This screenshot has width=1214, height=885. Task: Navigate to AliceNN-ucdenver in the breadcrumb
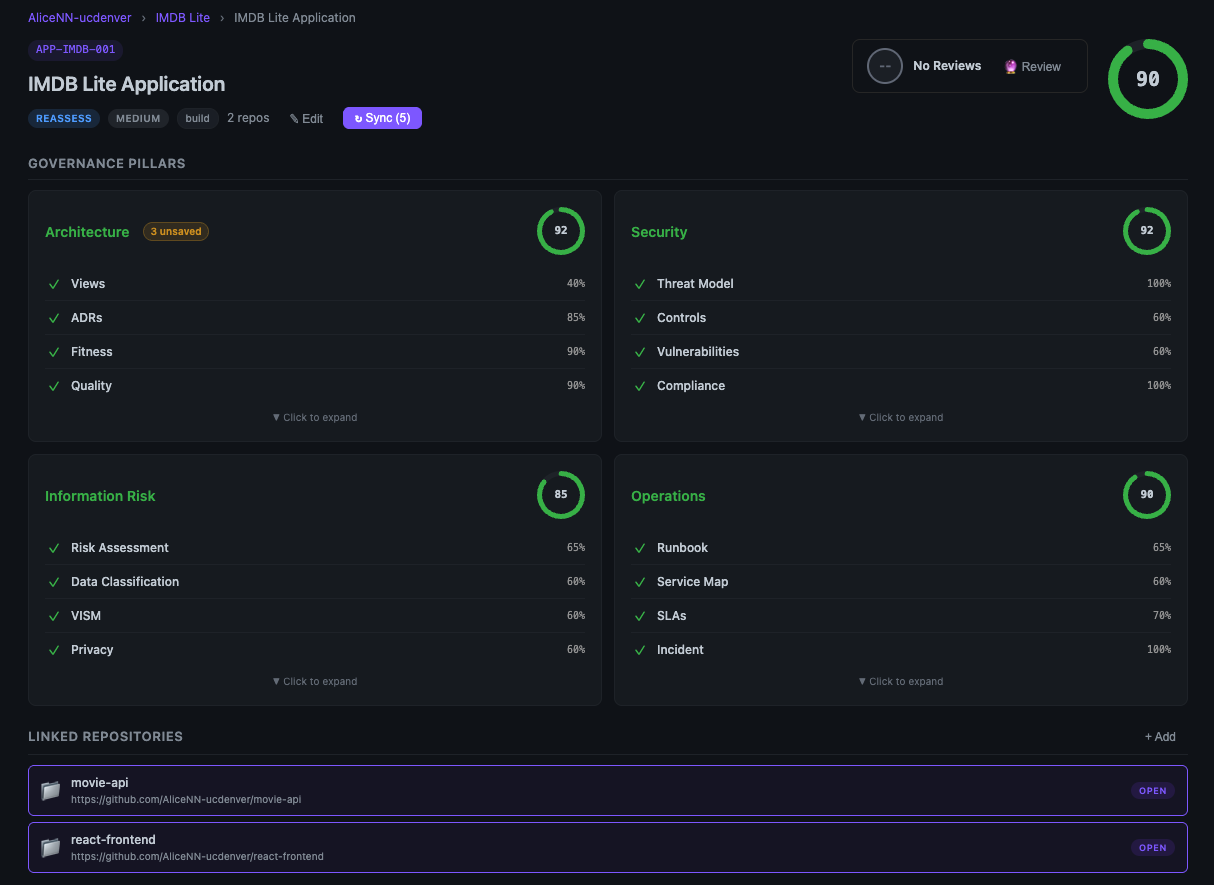tap(79, 17)
